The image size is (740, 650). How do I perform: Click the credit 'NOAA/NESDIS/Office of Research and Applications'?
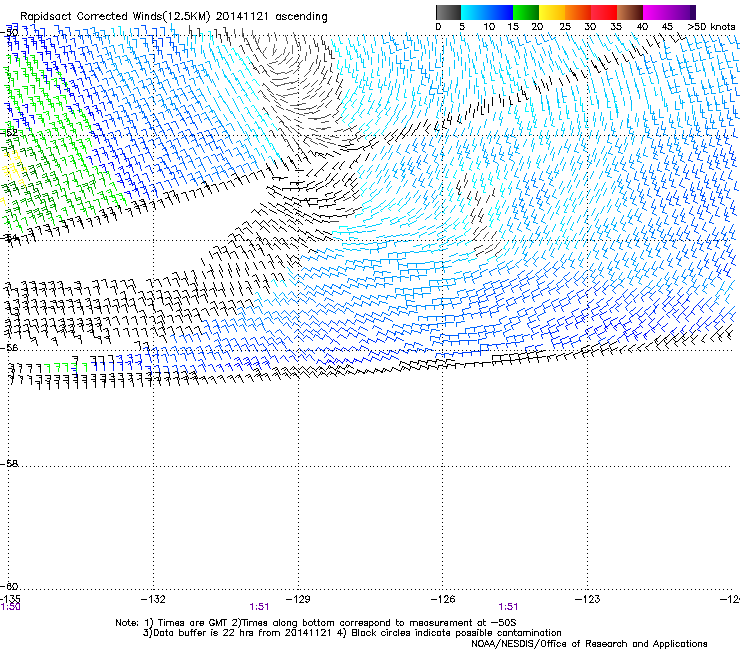589,644
